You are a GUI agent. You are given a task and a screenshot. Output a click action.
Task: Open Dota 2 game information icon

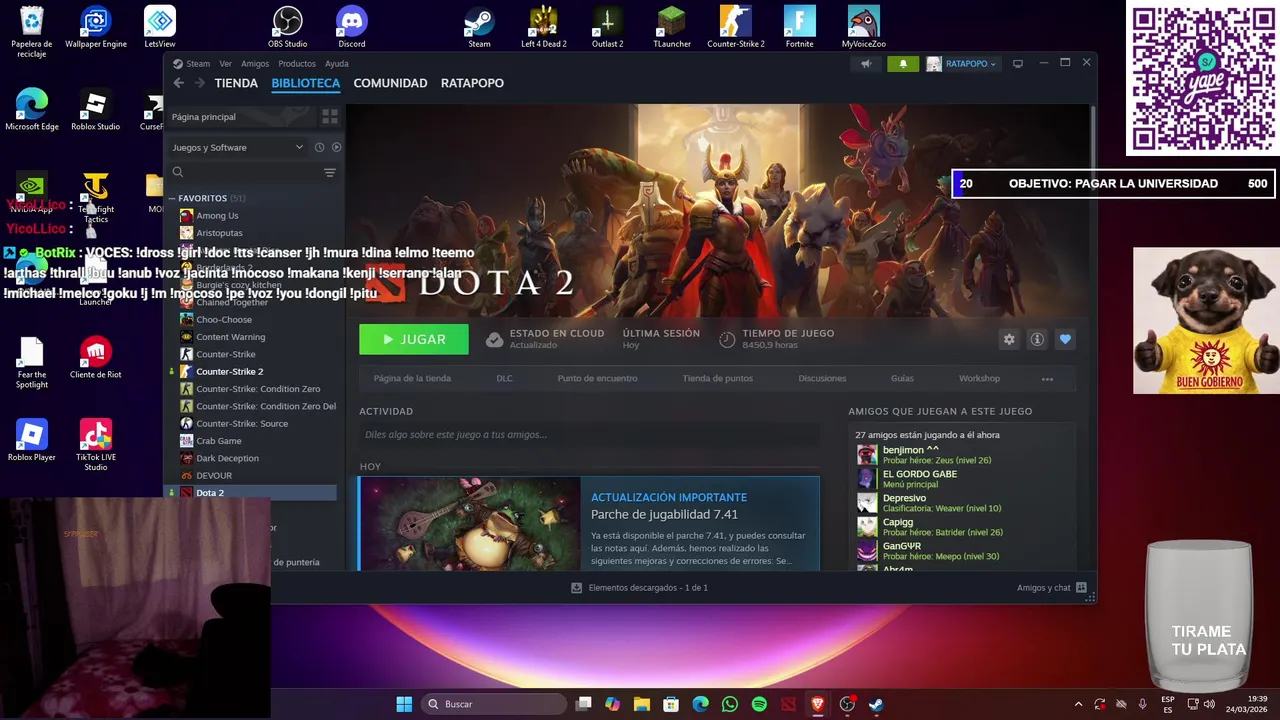(1037, 339)
